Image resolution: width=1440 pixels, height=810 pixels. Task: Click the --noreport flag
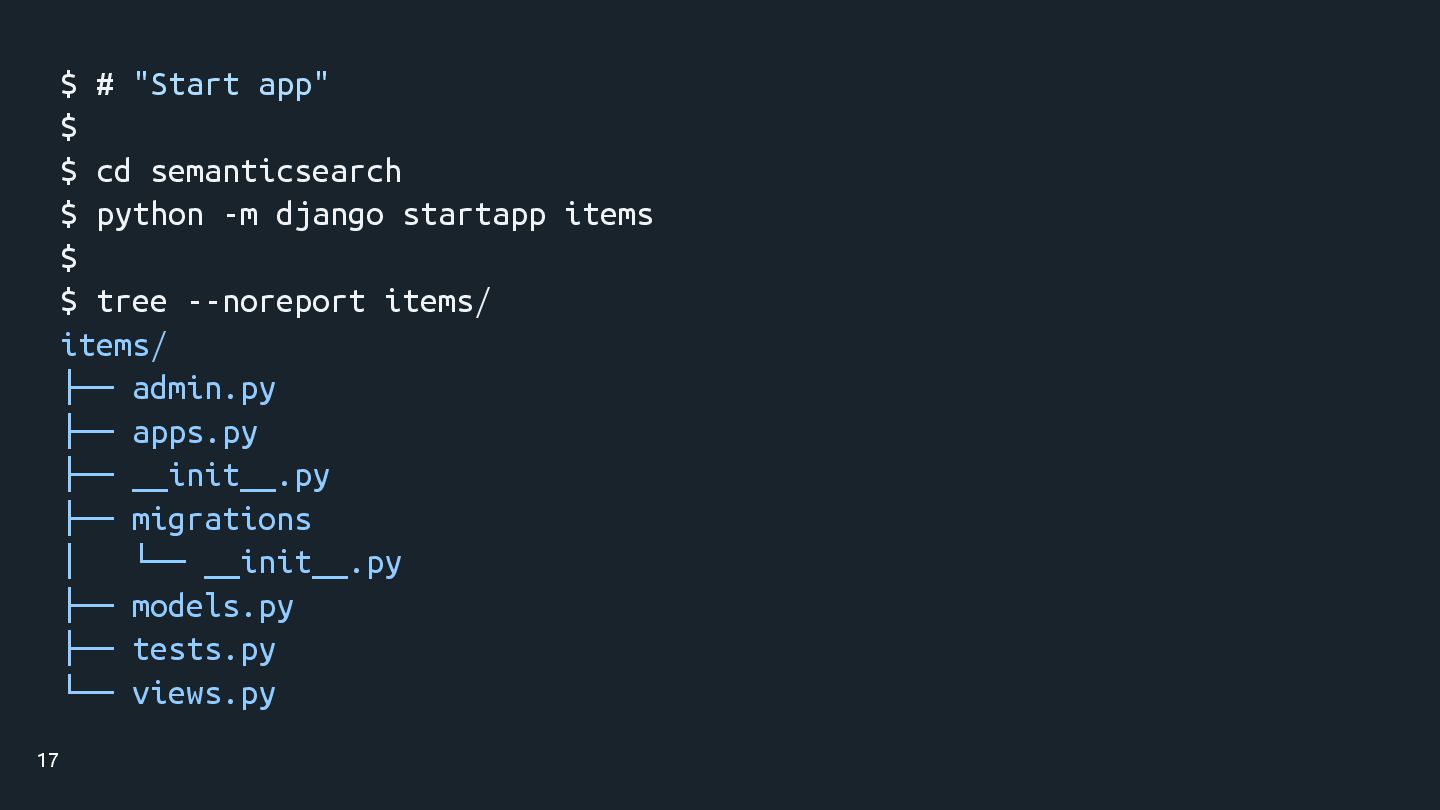pyautogui.click(x=276, y=301)
